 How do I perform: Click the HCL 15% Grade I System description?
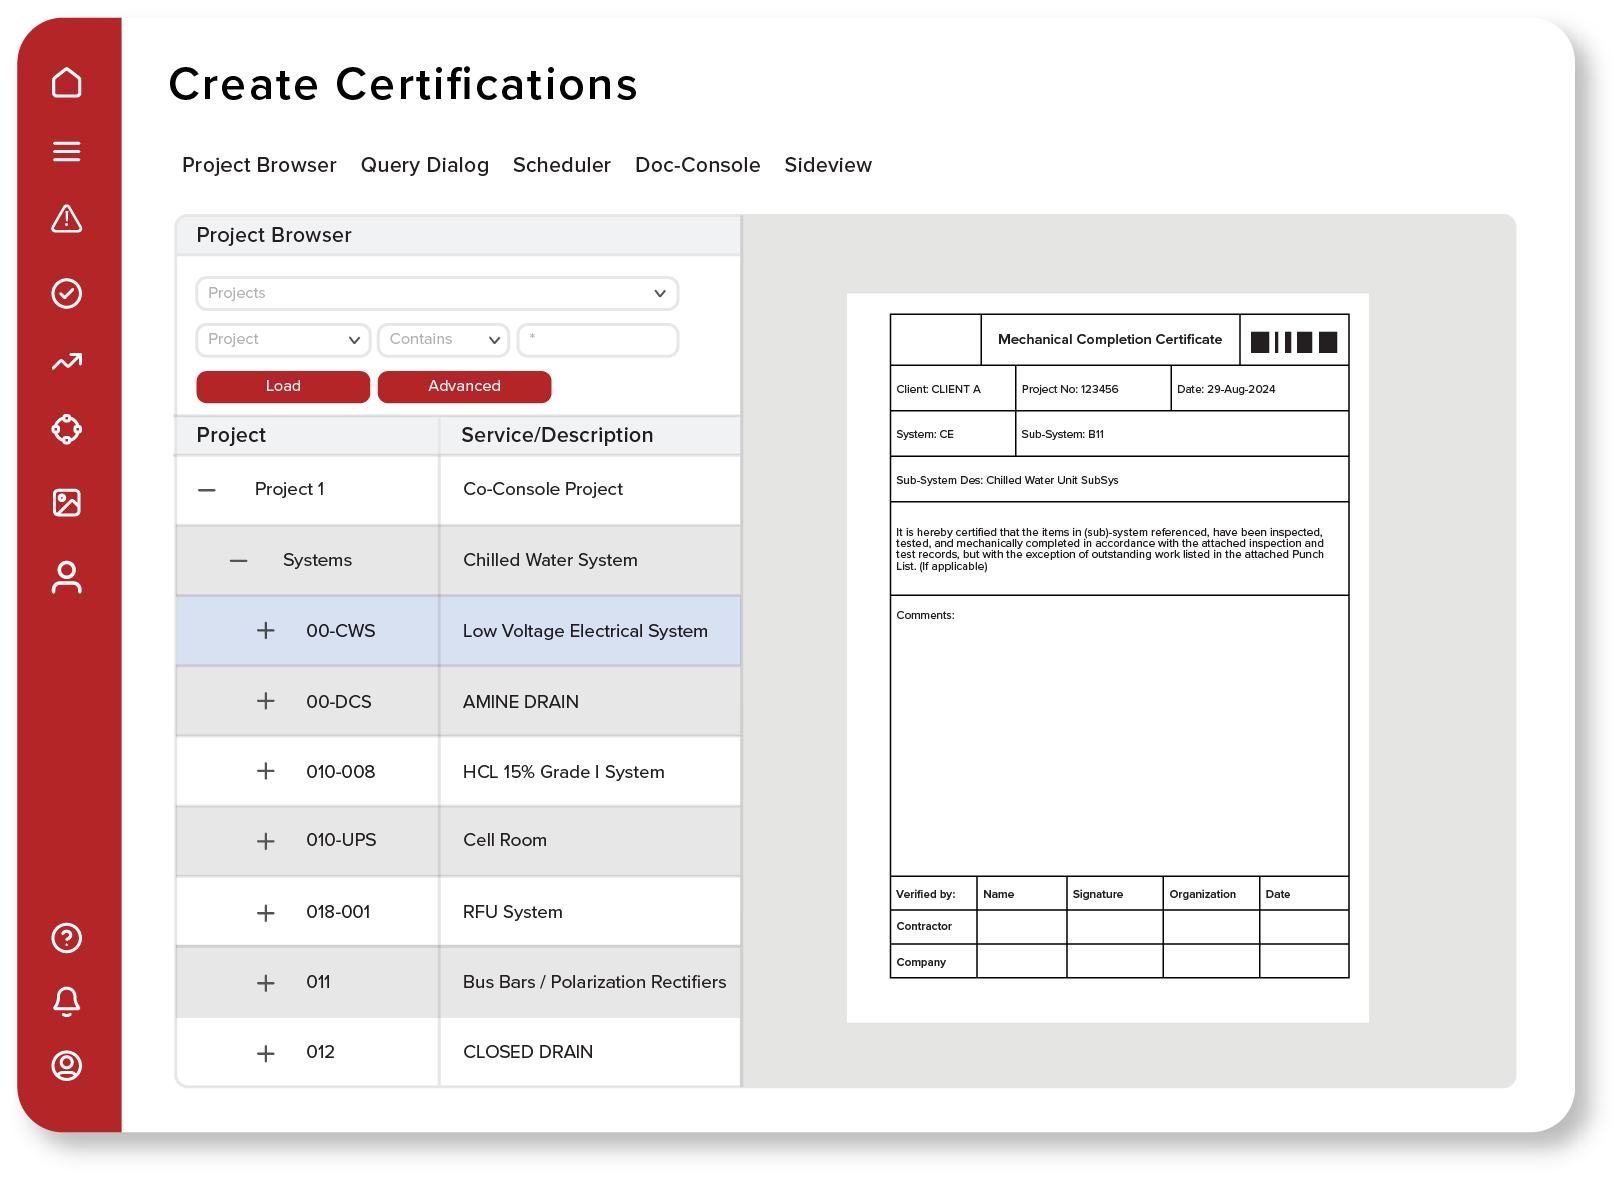(564, 772)
